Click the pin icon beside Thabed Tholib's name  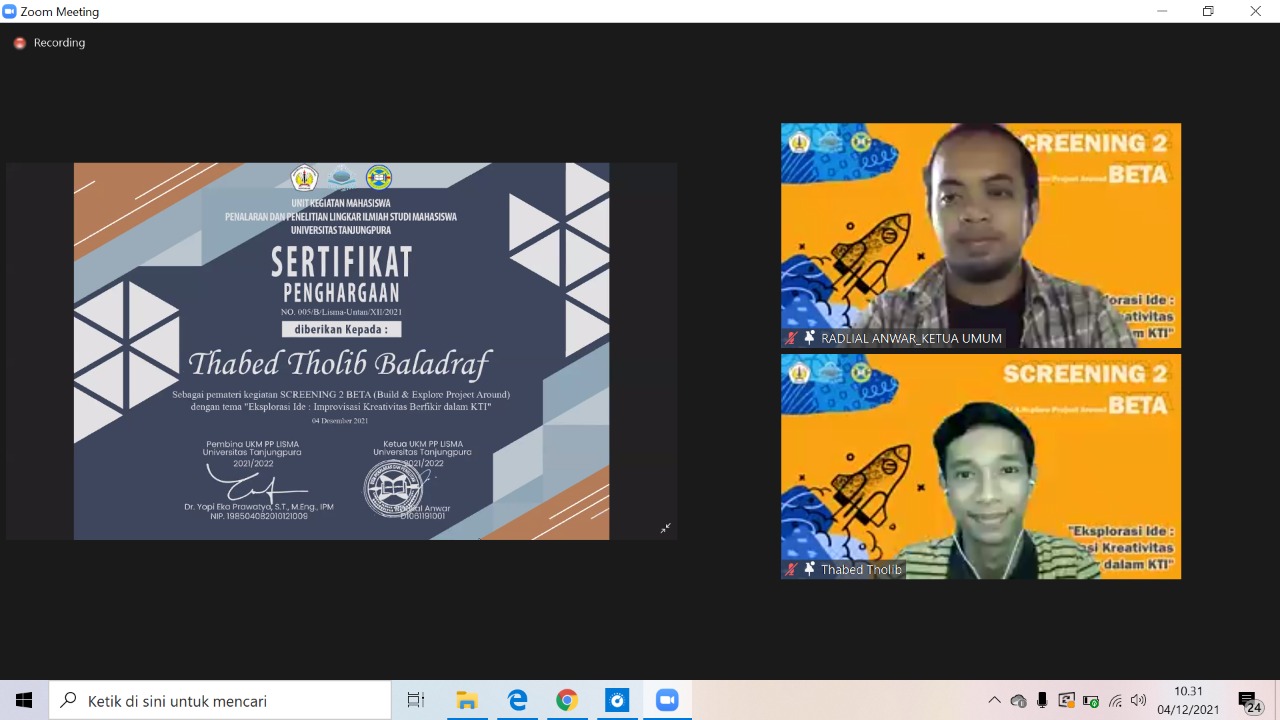[x=809, y=569]
